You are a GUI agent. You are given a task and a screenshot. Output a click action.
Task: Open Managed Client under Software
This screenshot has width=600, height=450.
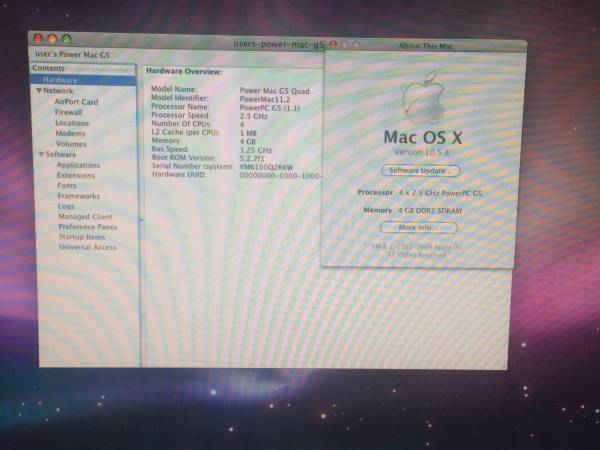85,217
